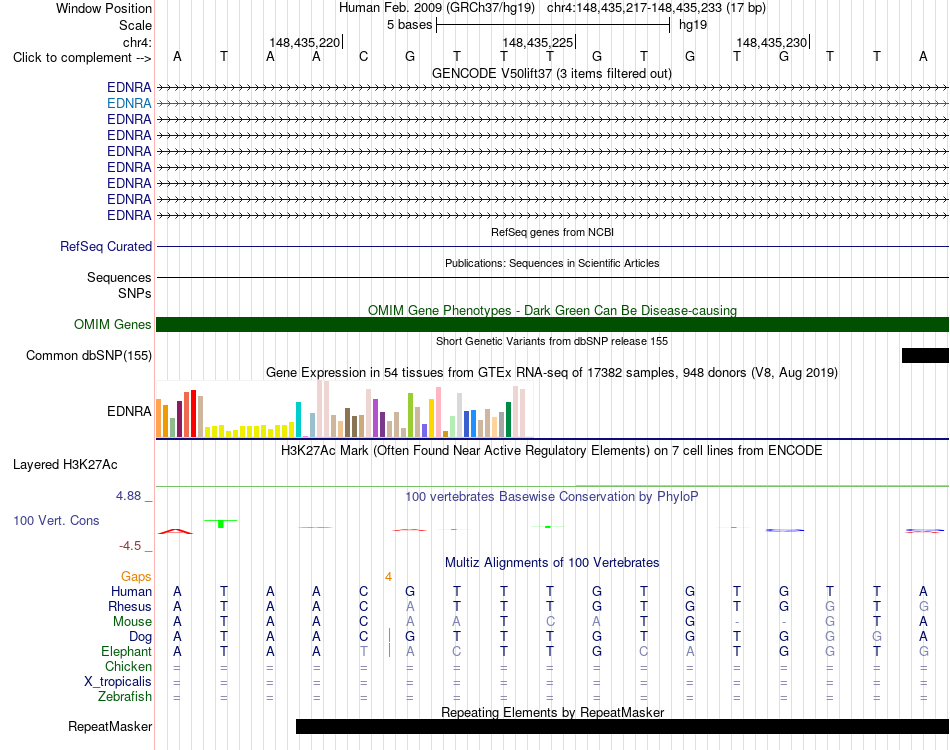Click the Multiz Alignments of 100 Vertebrates title

552,563
